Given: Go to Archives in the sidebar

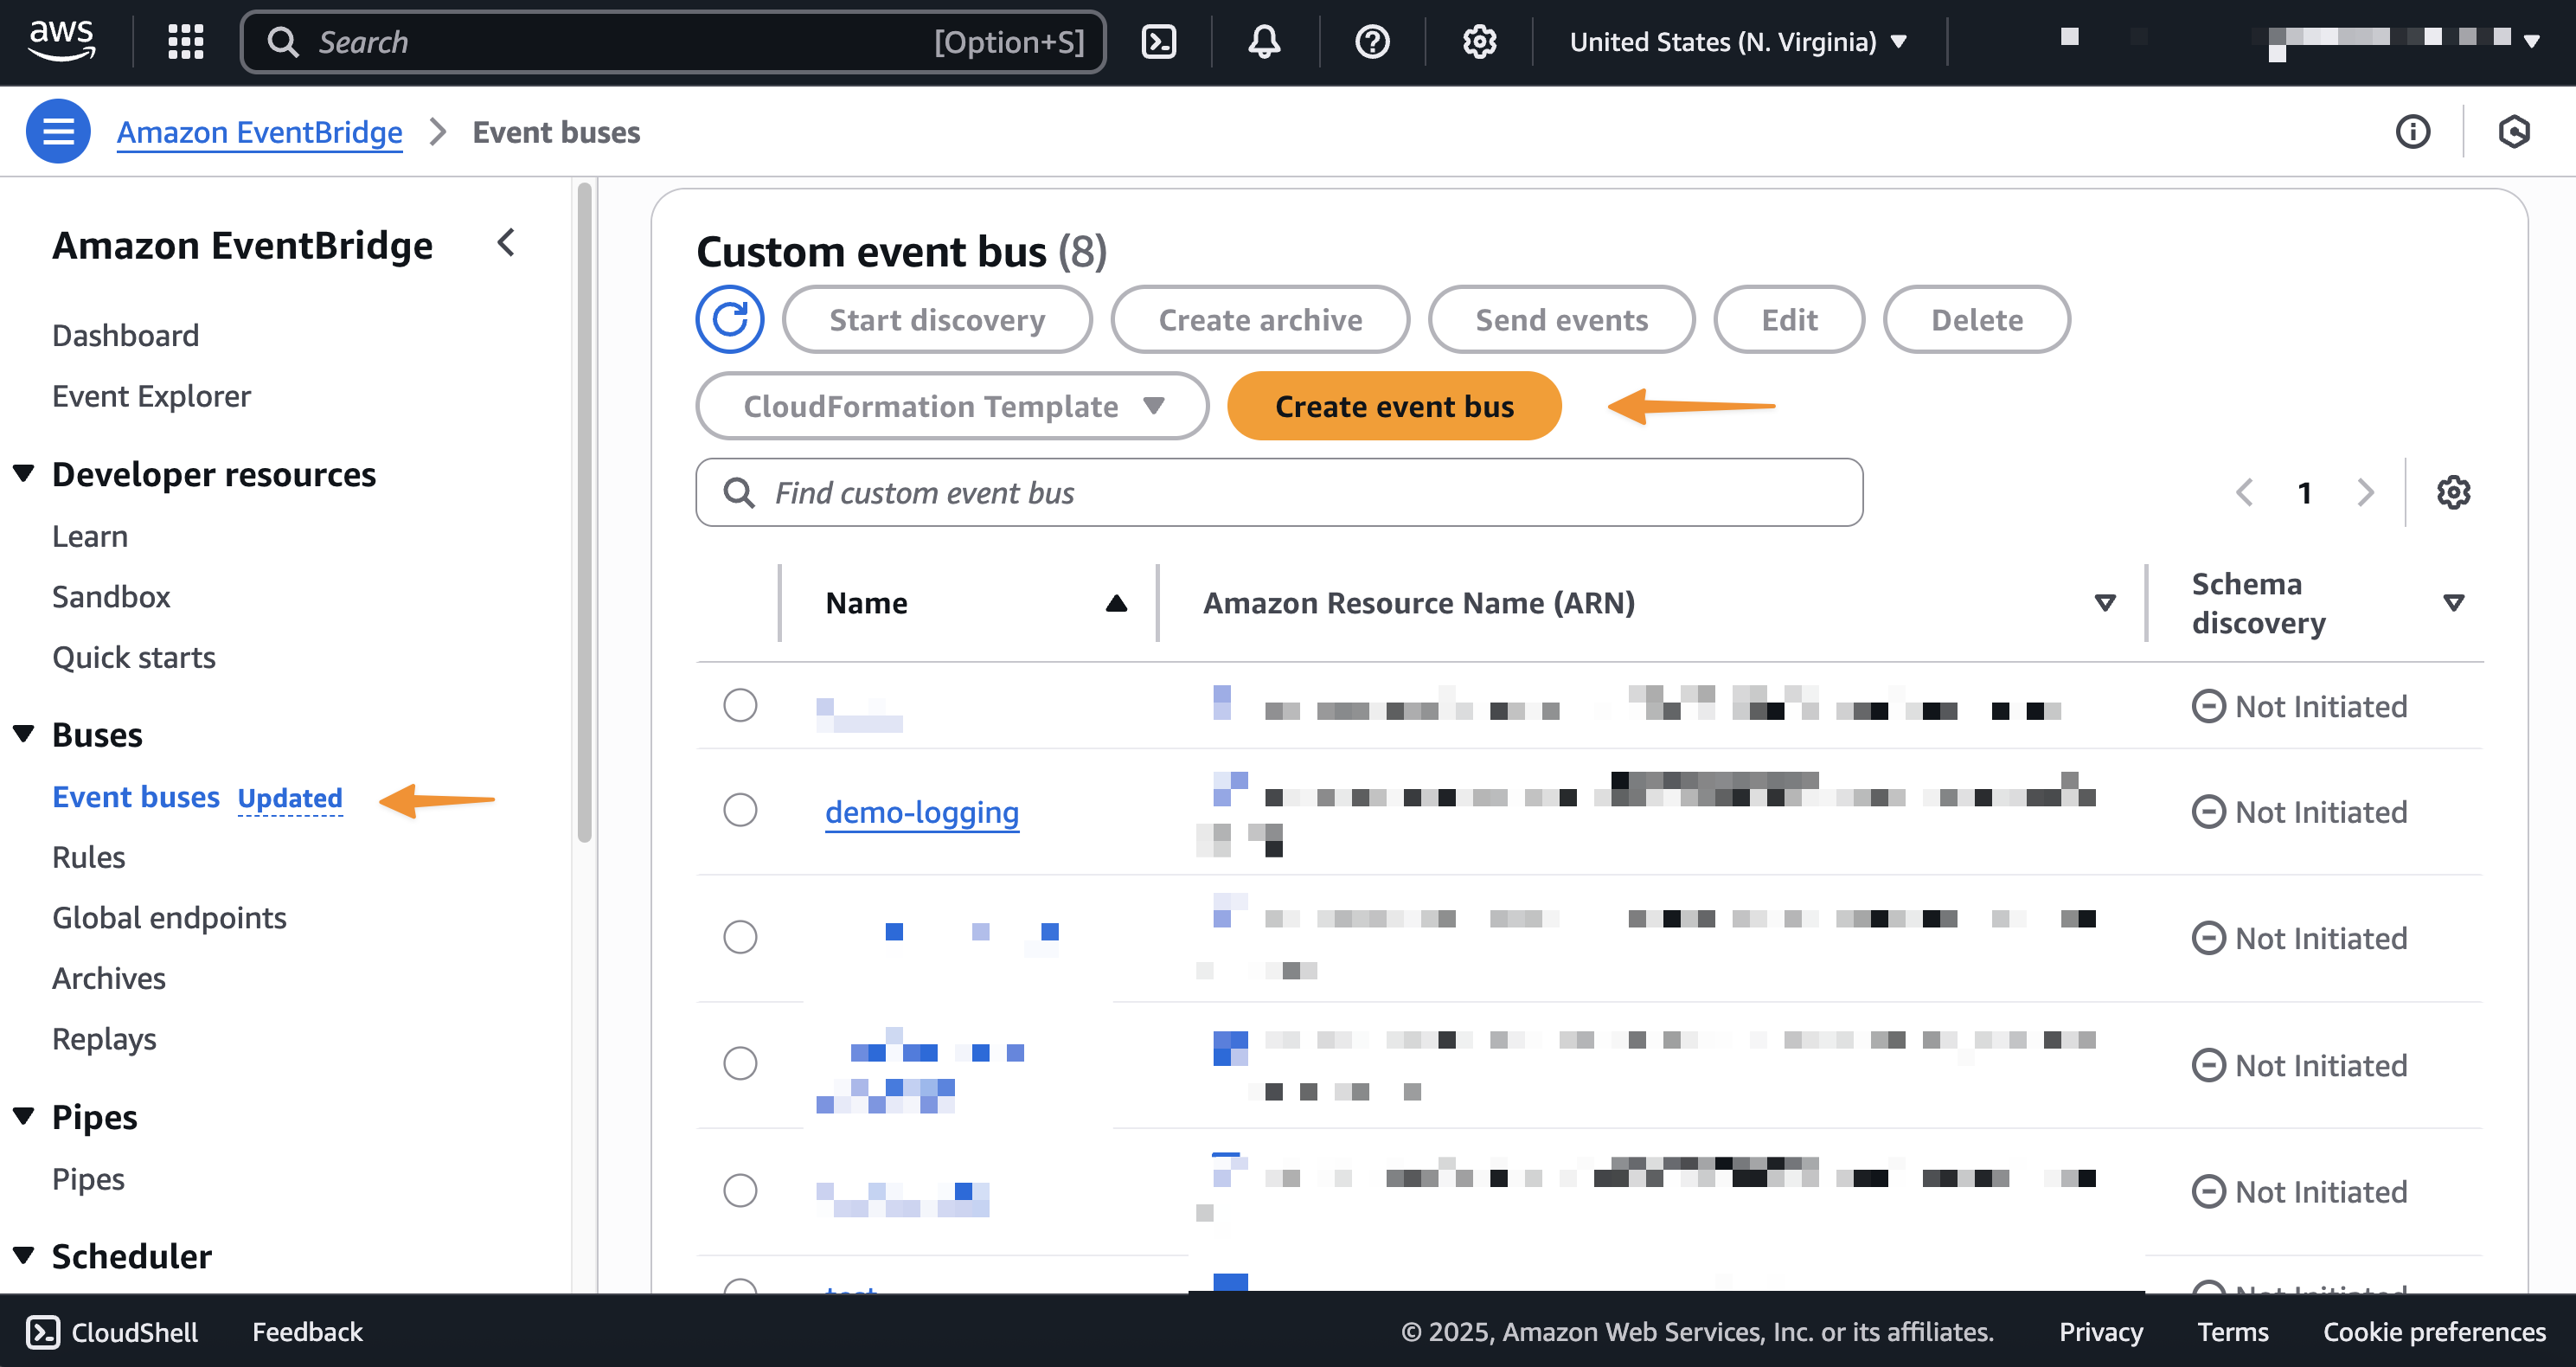Looking at the screenshot, I should [x=108, y=978].
